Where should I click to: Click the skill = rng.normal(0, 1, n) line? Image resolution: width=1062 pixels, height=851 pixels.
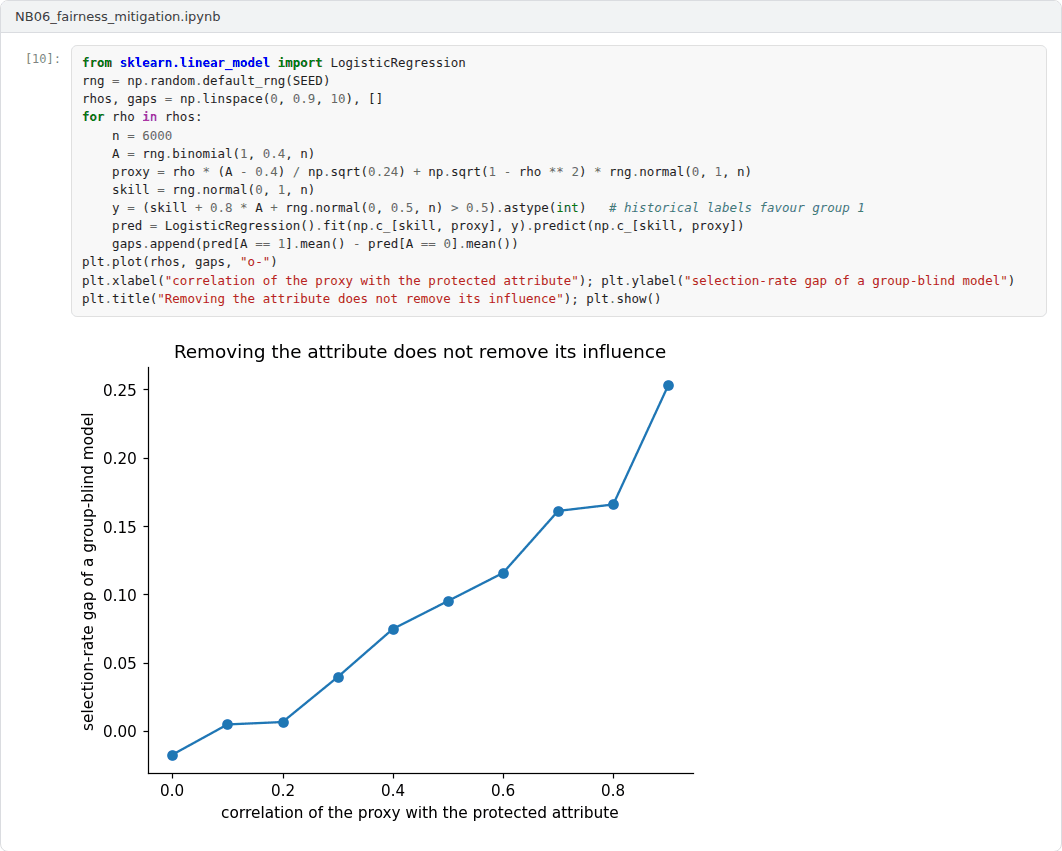[213, 190]
